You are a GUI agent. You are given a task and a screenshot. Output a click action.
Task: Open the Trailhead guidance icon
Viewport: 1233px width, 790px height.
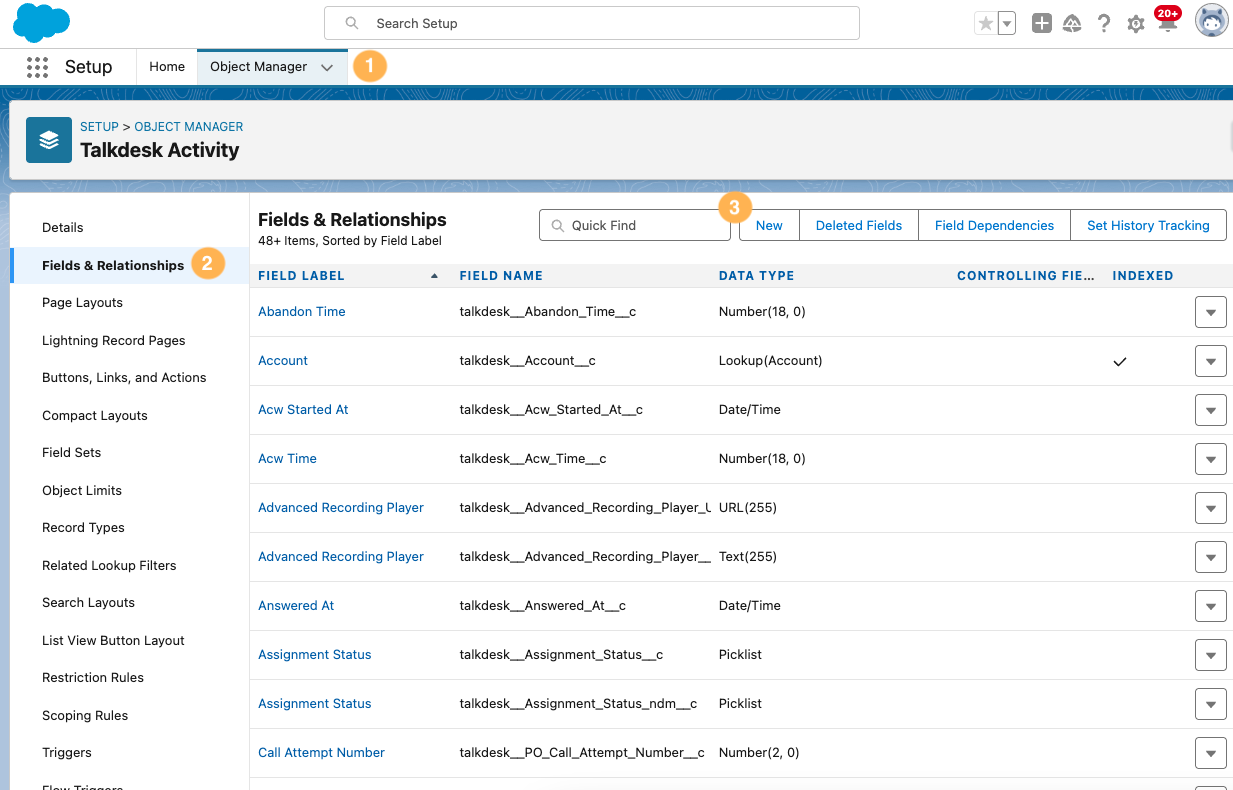coord(1072,23)
